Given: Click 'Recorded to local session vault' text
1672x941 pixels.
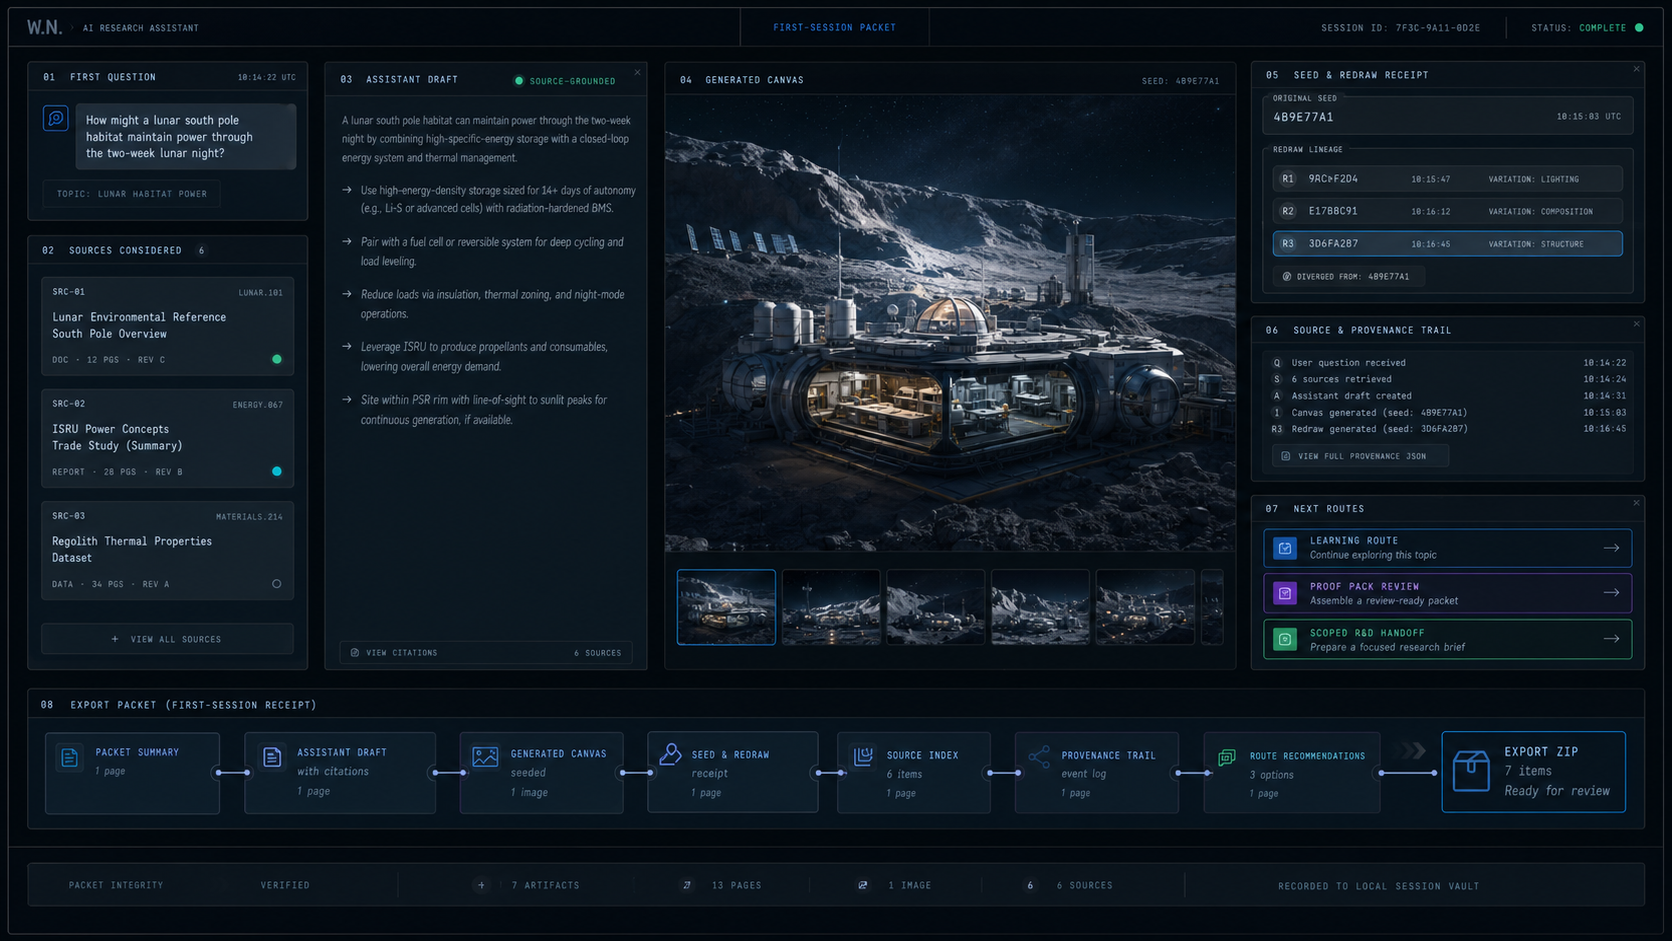Looking at the screenshot, I should click(1378, 886).
